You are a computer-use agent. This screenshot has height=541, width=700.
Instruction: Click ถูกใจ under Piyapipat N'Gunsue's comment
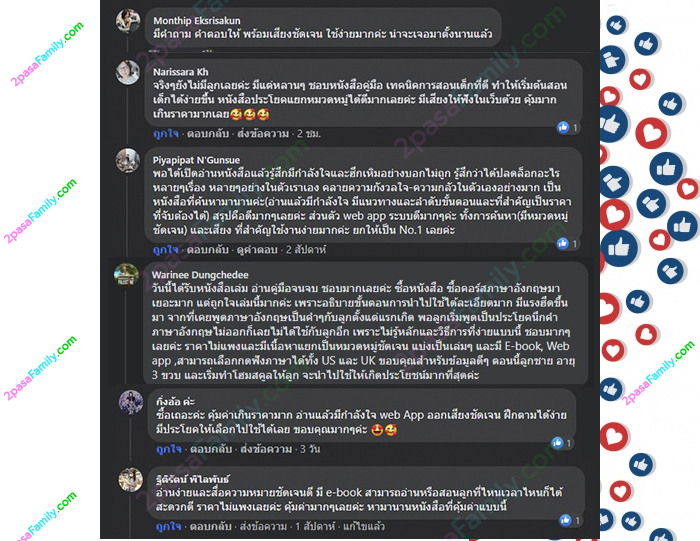pos(165,250)
